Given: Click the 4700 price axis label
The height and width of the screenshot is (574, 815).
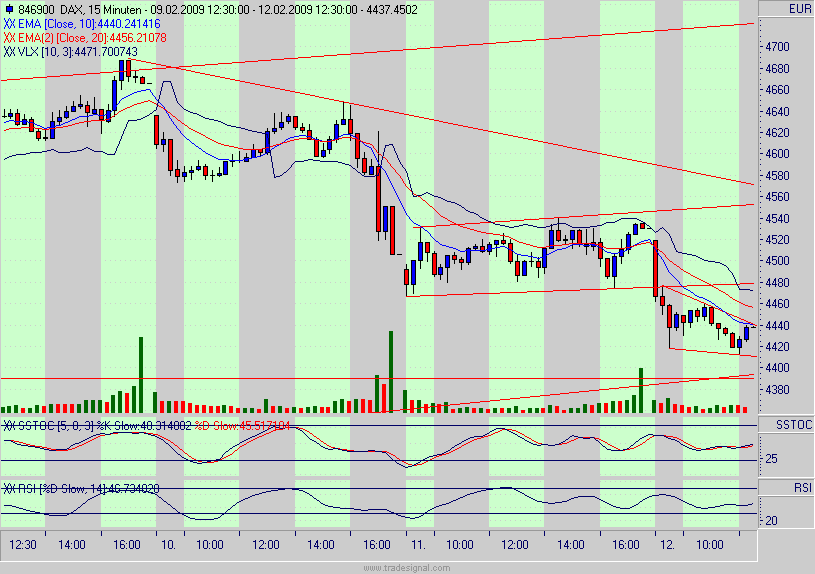Looking at the screenshot, I should point(777,47).
